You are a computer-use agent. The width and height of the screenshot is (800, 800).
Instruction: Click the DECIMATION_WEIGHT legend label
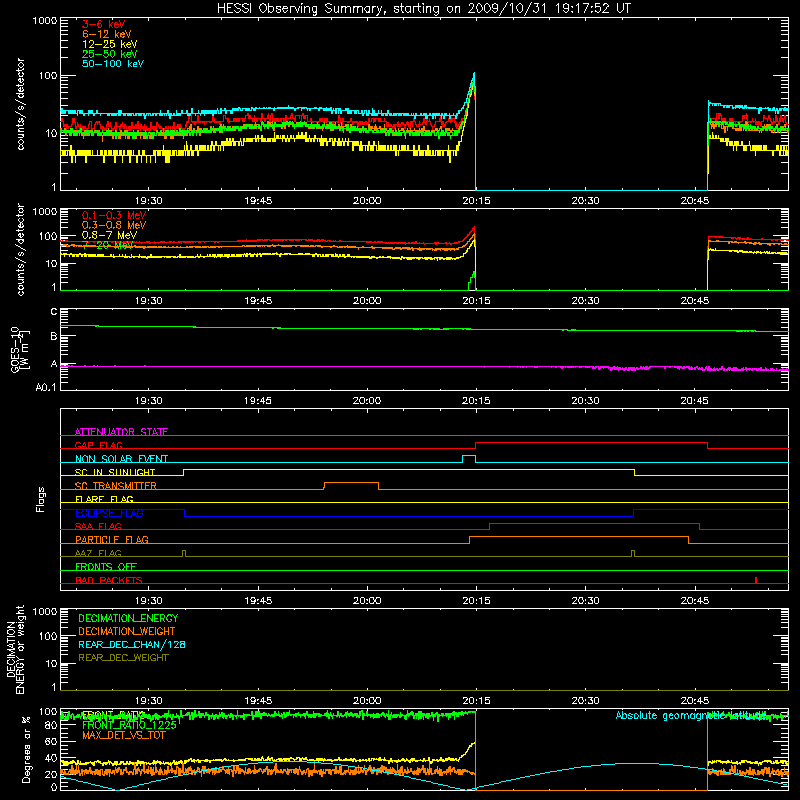click(x=127, y=631)
